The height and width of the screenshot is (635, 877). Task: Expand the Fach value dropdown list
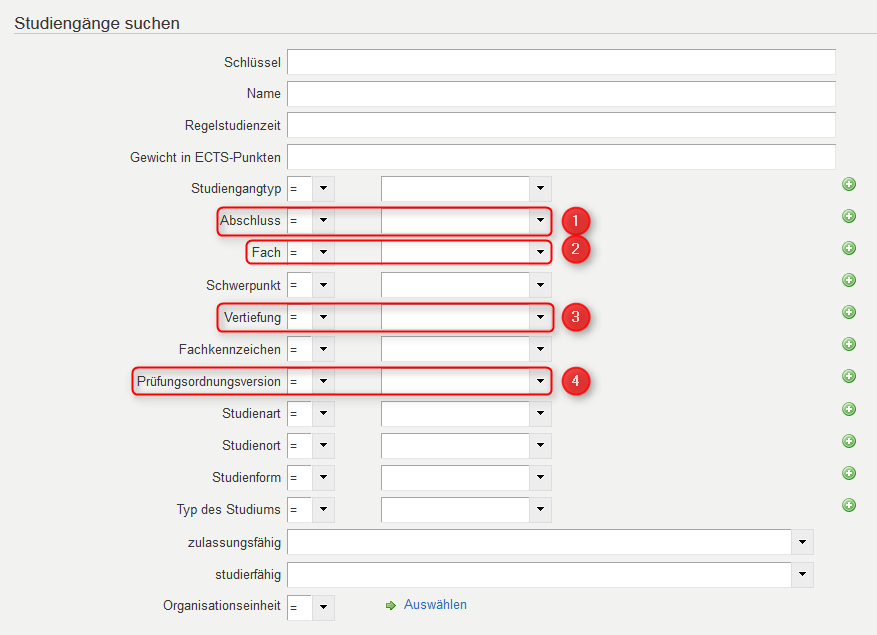click(540, 252)
